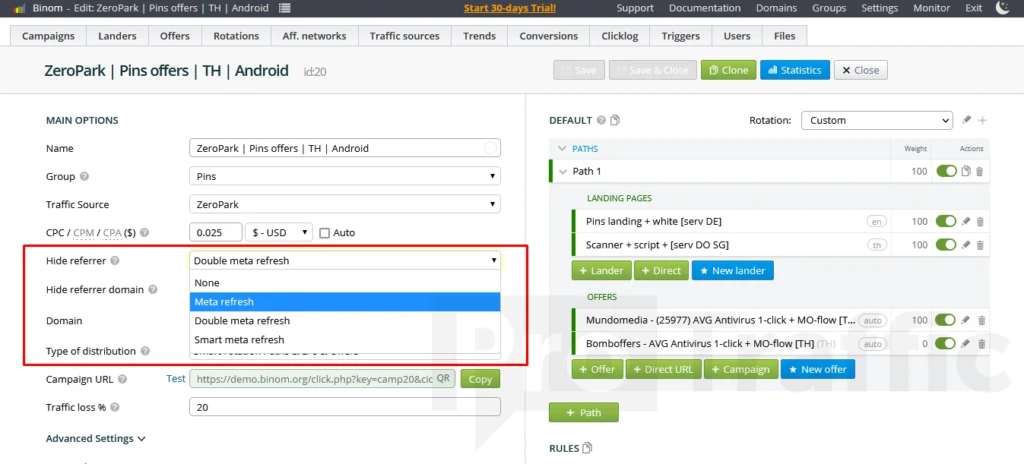Collapse Path 1 with its chevron

[x=563, y=172]
